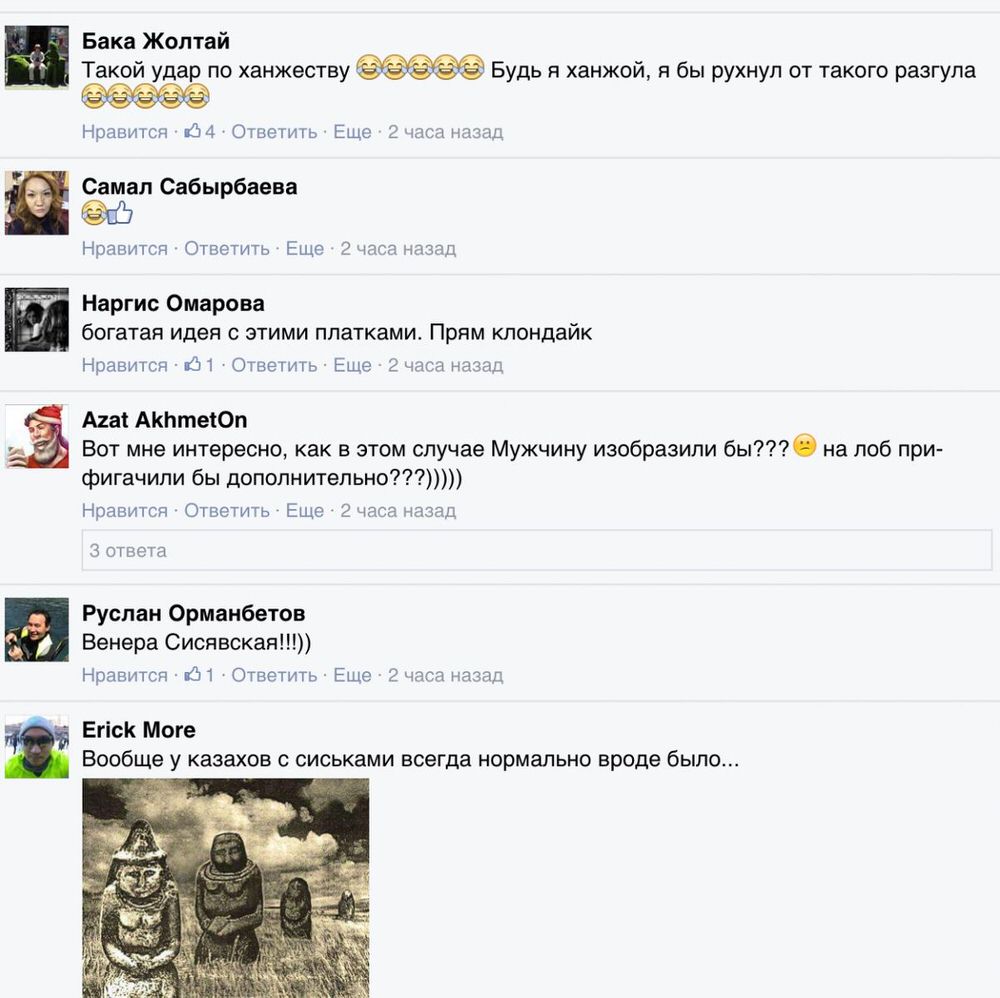View the like count thumbs-up on Руслан Орманбетов's comment
Image resolution: width=1000 pixels, height=998 pixels.
[200, 675]
